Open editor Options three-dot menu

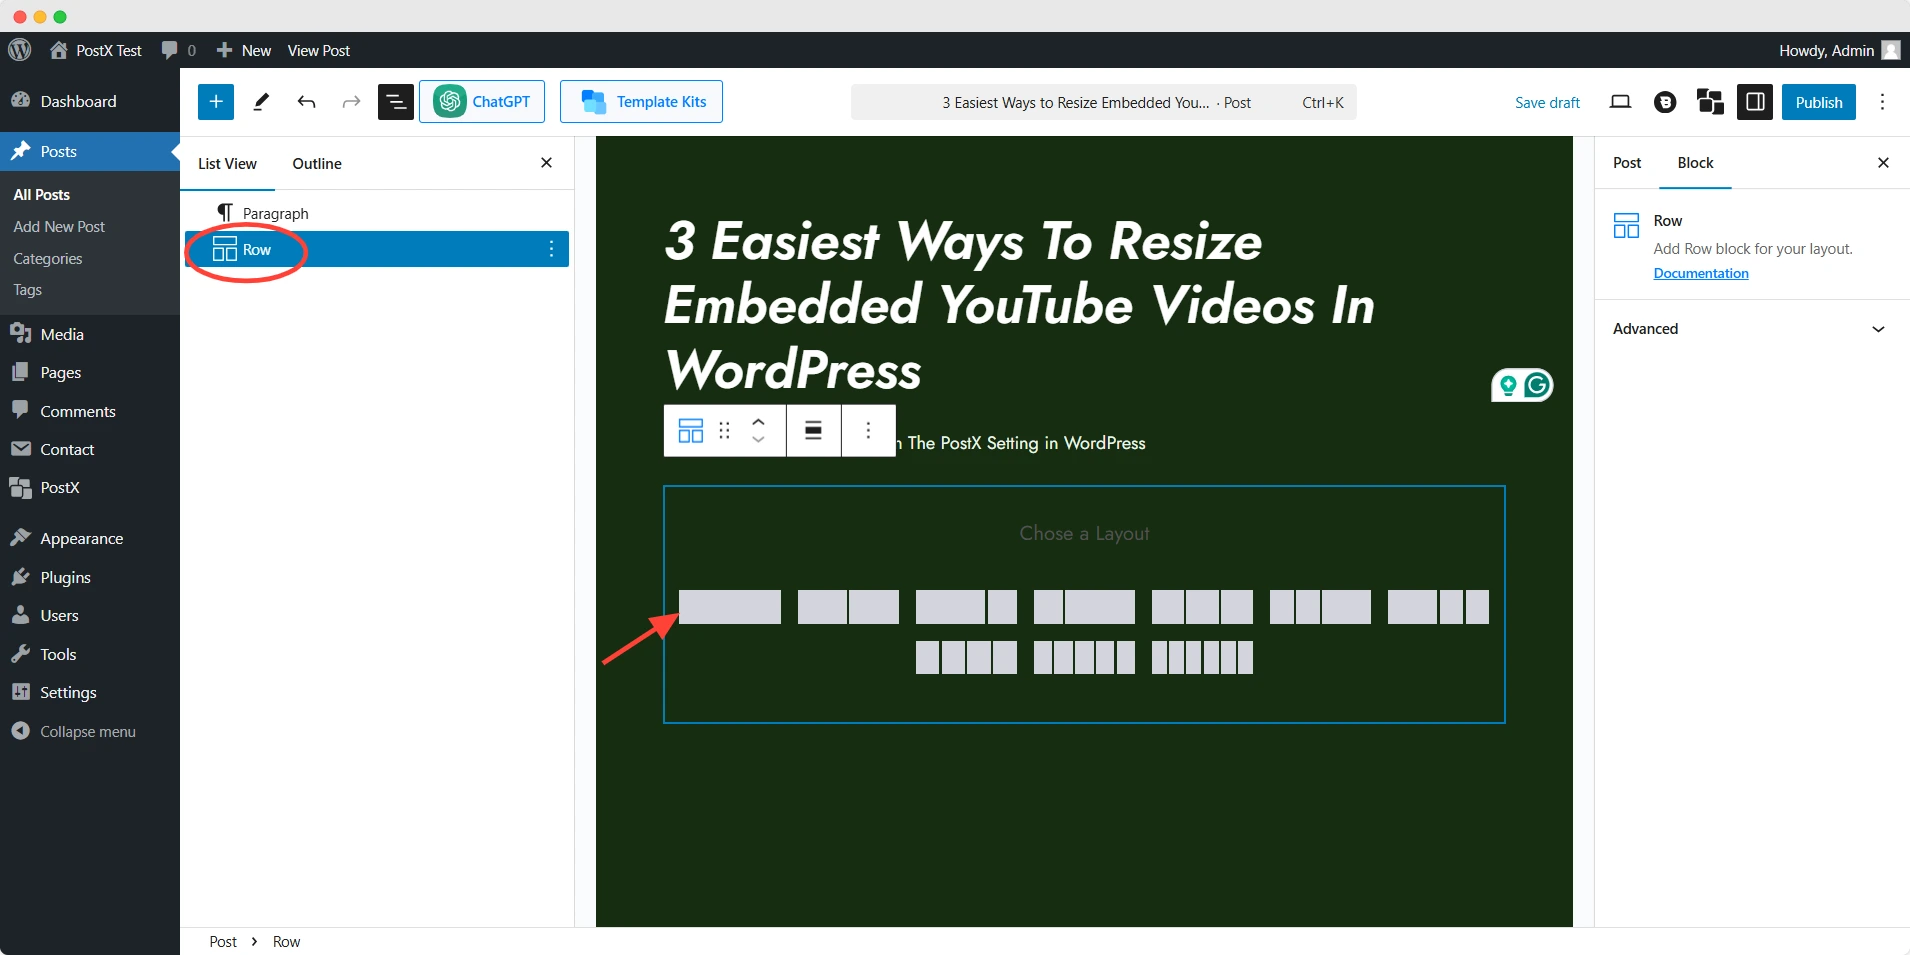[1882, 102]
